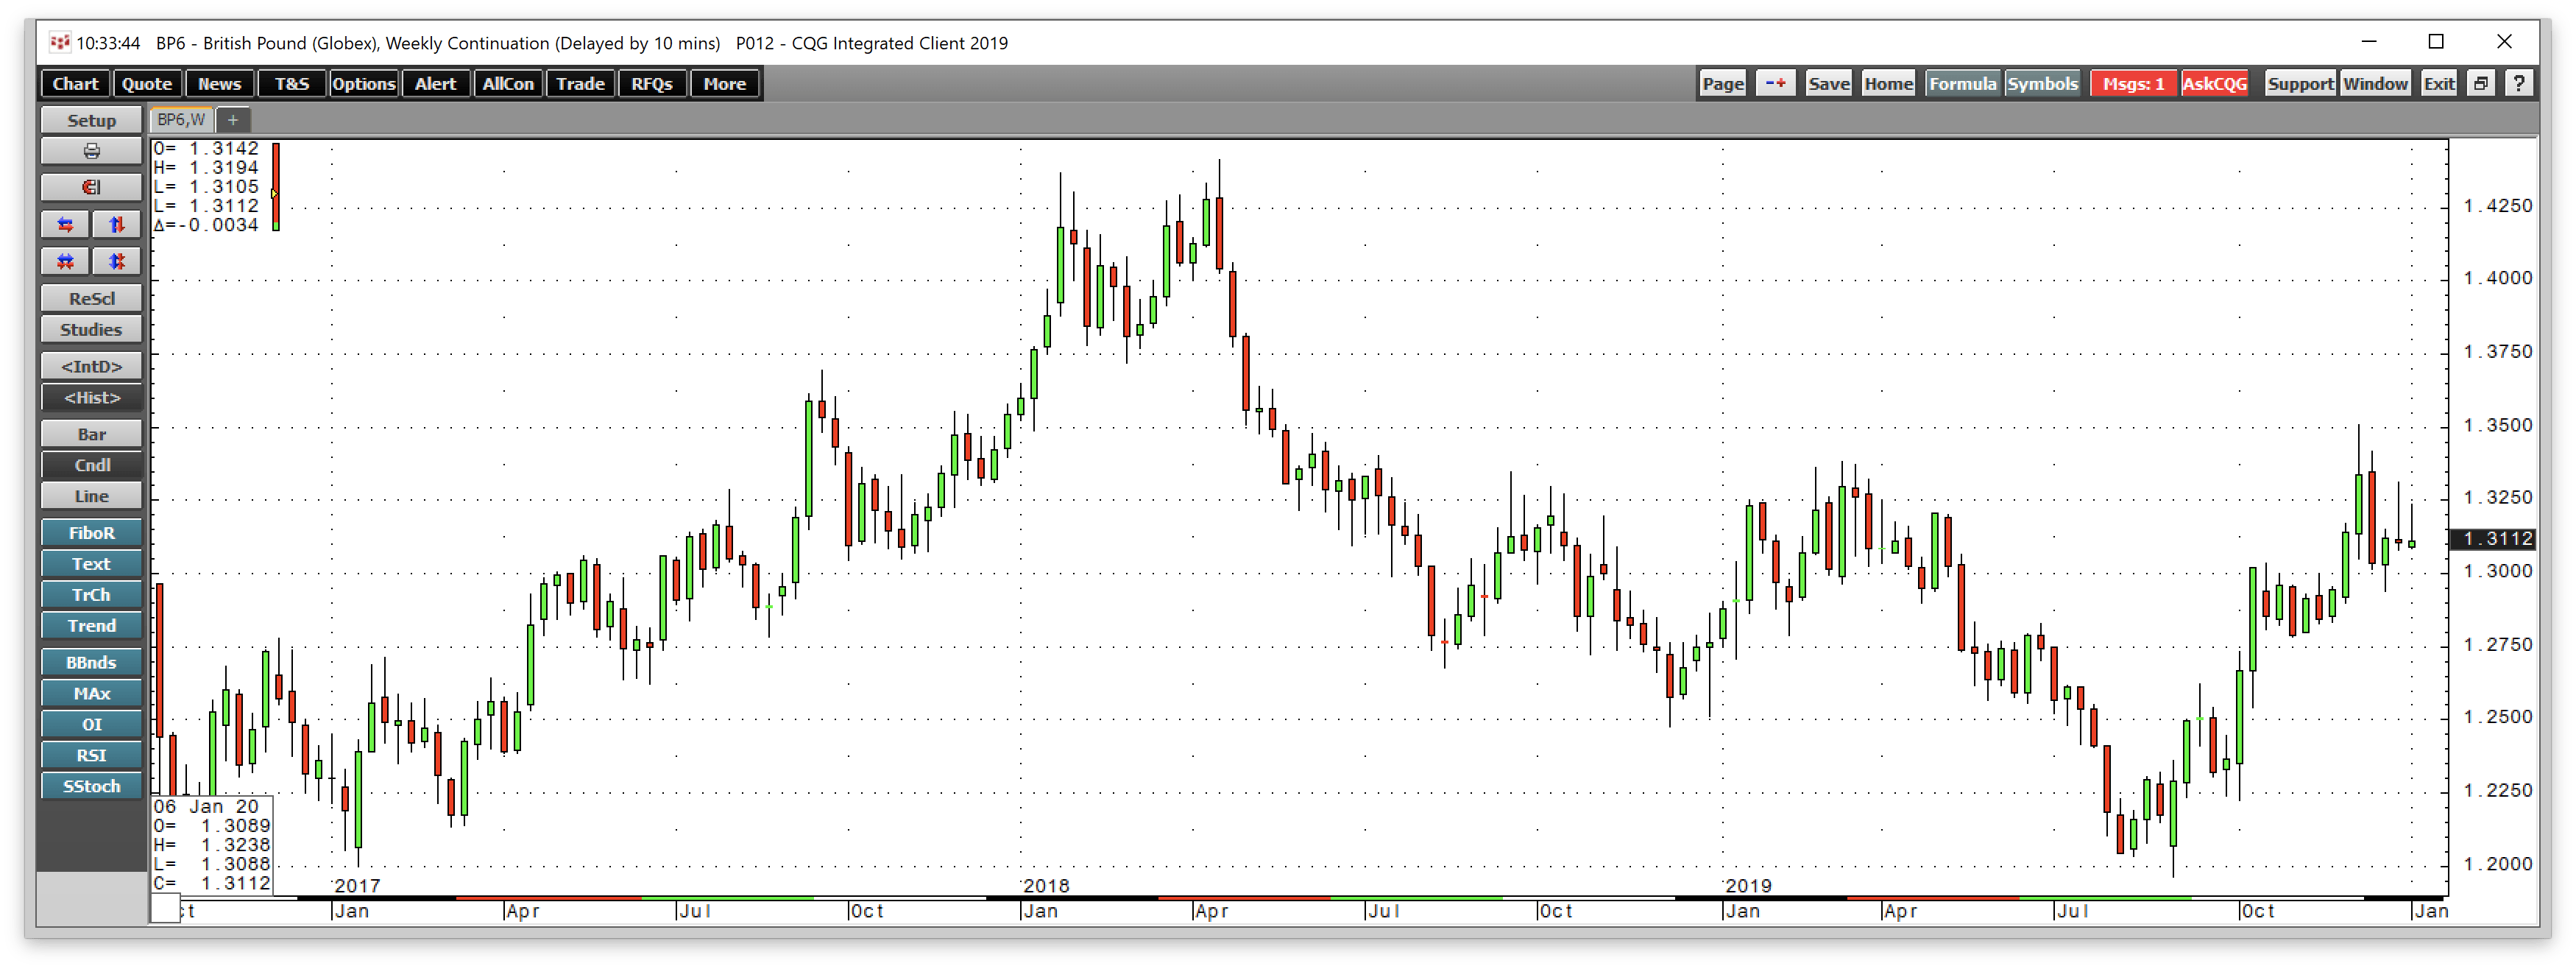Add a new chart tab with plus
Image resolution: width=2576 pixels, height=969 pixels.
[233, 120]
